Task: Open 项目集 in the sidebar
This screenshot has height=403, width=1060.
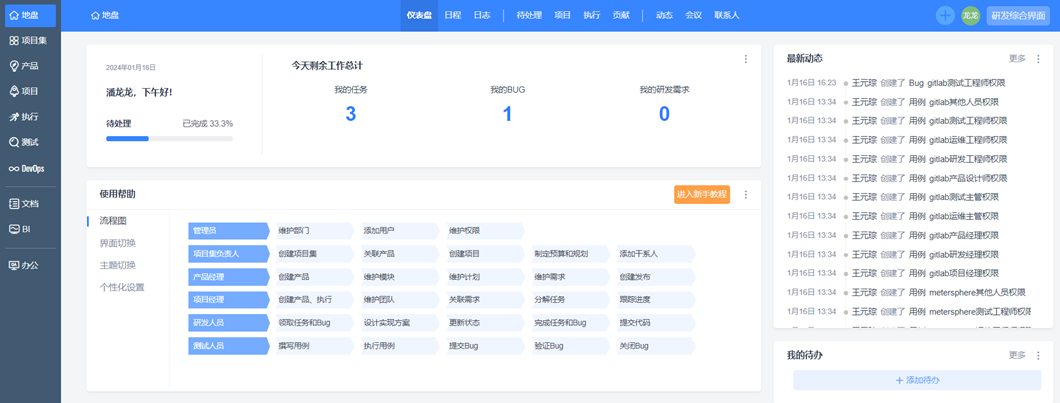Action: [30, 41]
